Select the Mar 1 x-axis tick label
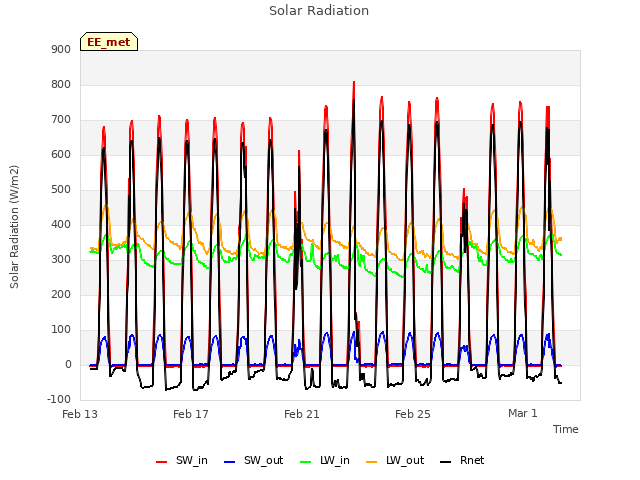Viewport: 640px width, 480px height. pyautogui.click(x=523, y=413)
